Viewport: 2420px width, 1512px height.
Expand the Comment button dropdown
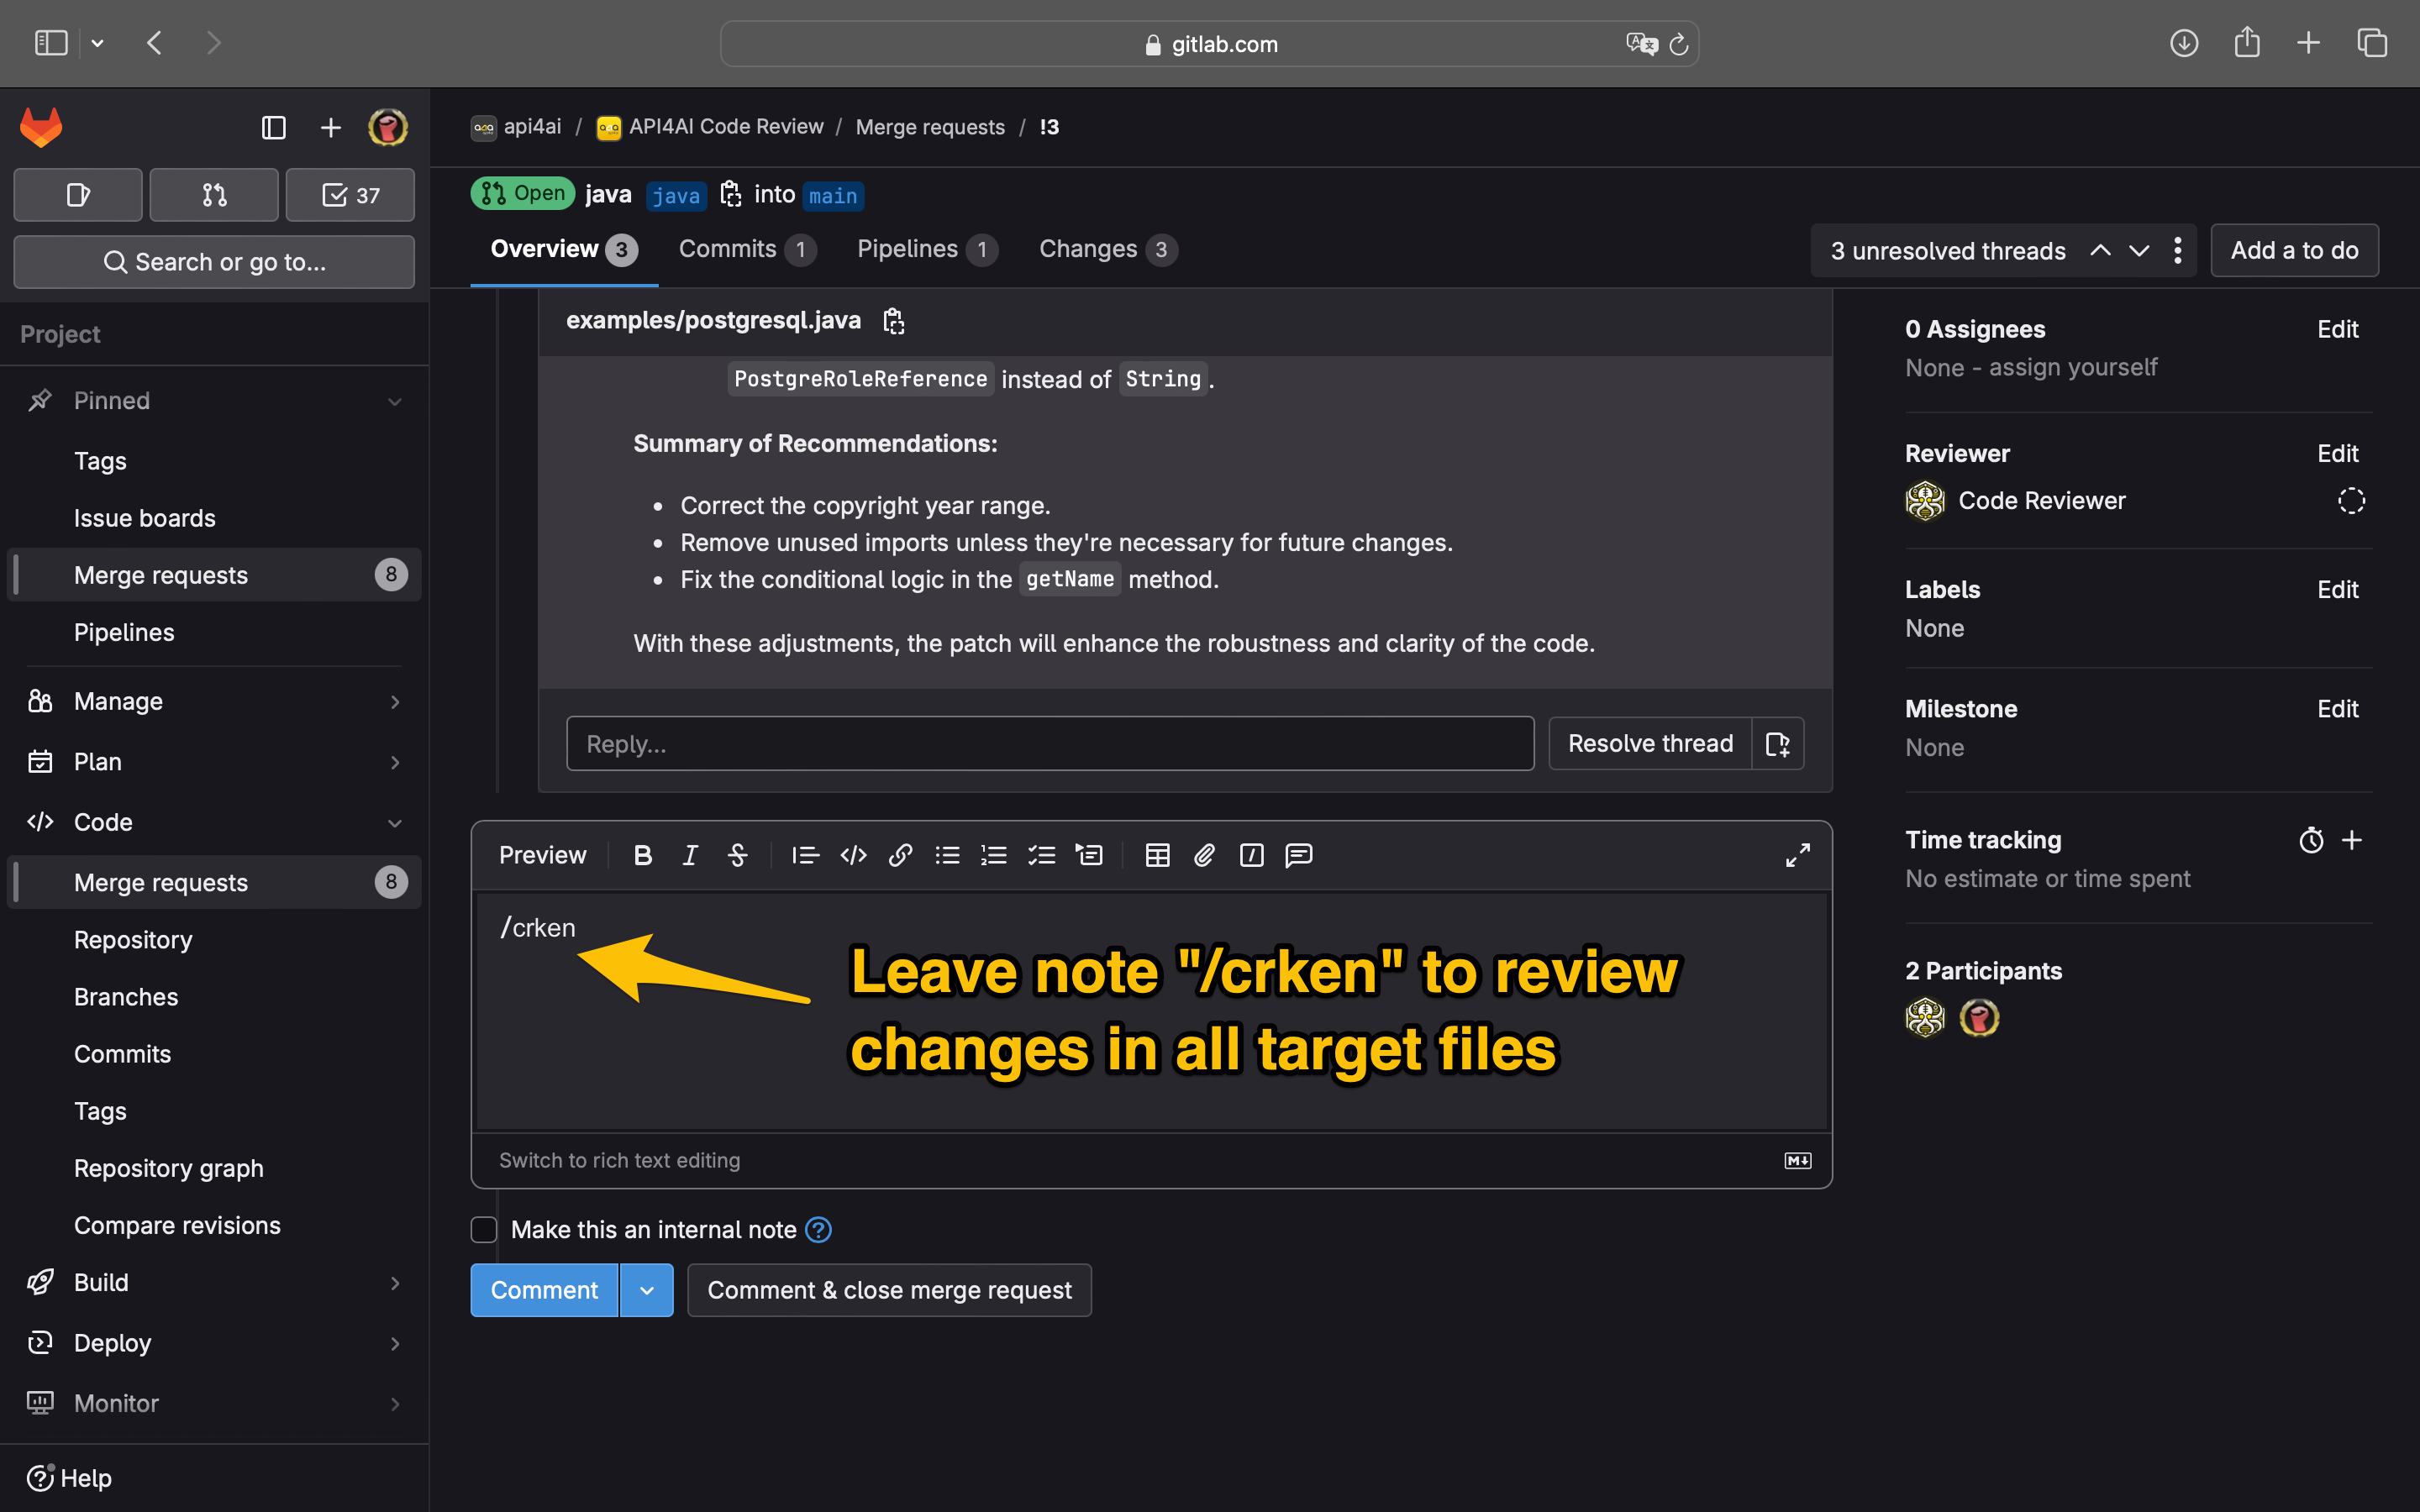(x=644, y=1291)
